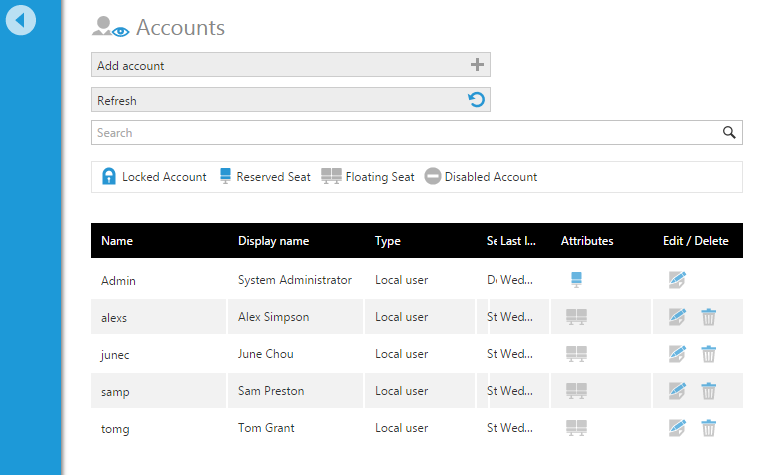Delete the alexs account

click(x=708, y=317)
